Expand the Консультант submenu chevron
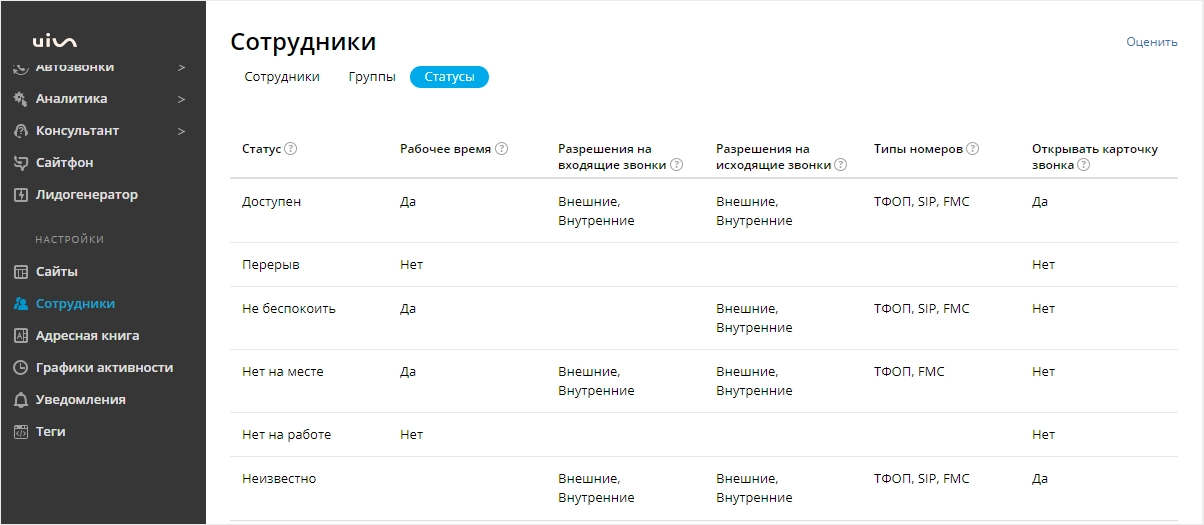This screenshot has width=1204, height=525. tap(181, 131)
